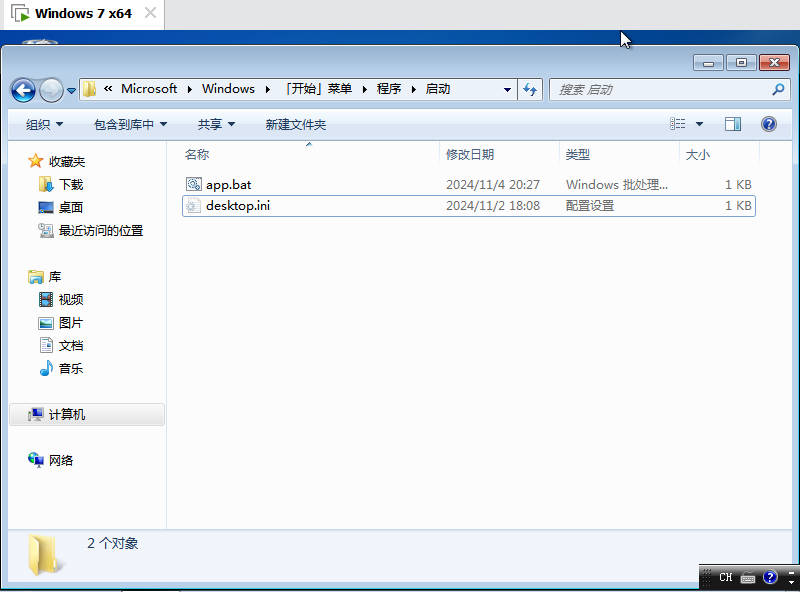
Task: Click the refresh button beside address bar
Action: tap(530, 90)
